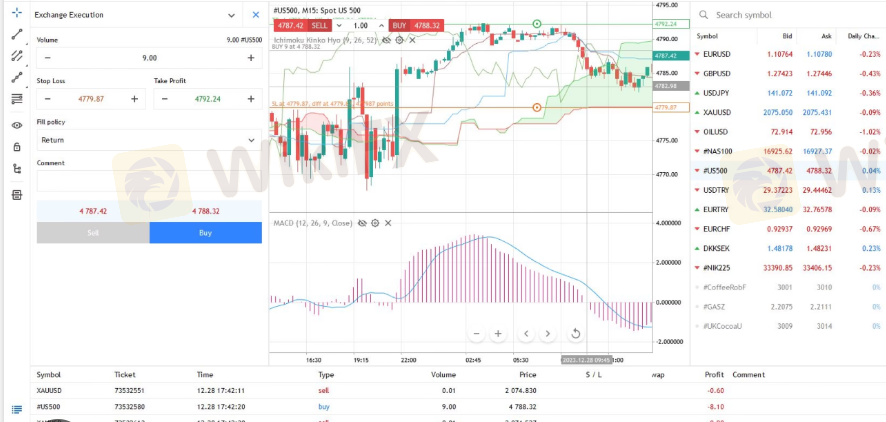Open MACD indicator settings gear
The width and height of the screenshot is (886, 422).
point(375,223)
